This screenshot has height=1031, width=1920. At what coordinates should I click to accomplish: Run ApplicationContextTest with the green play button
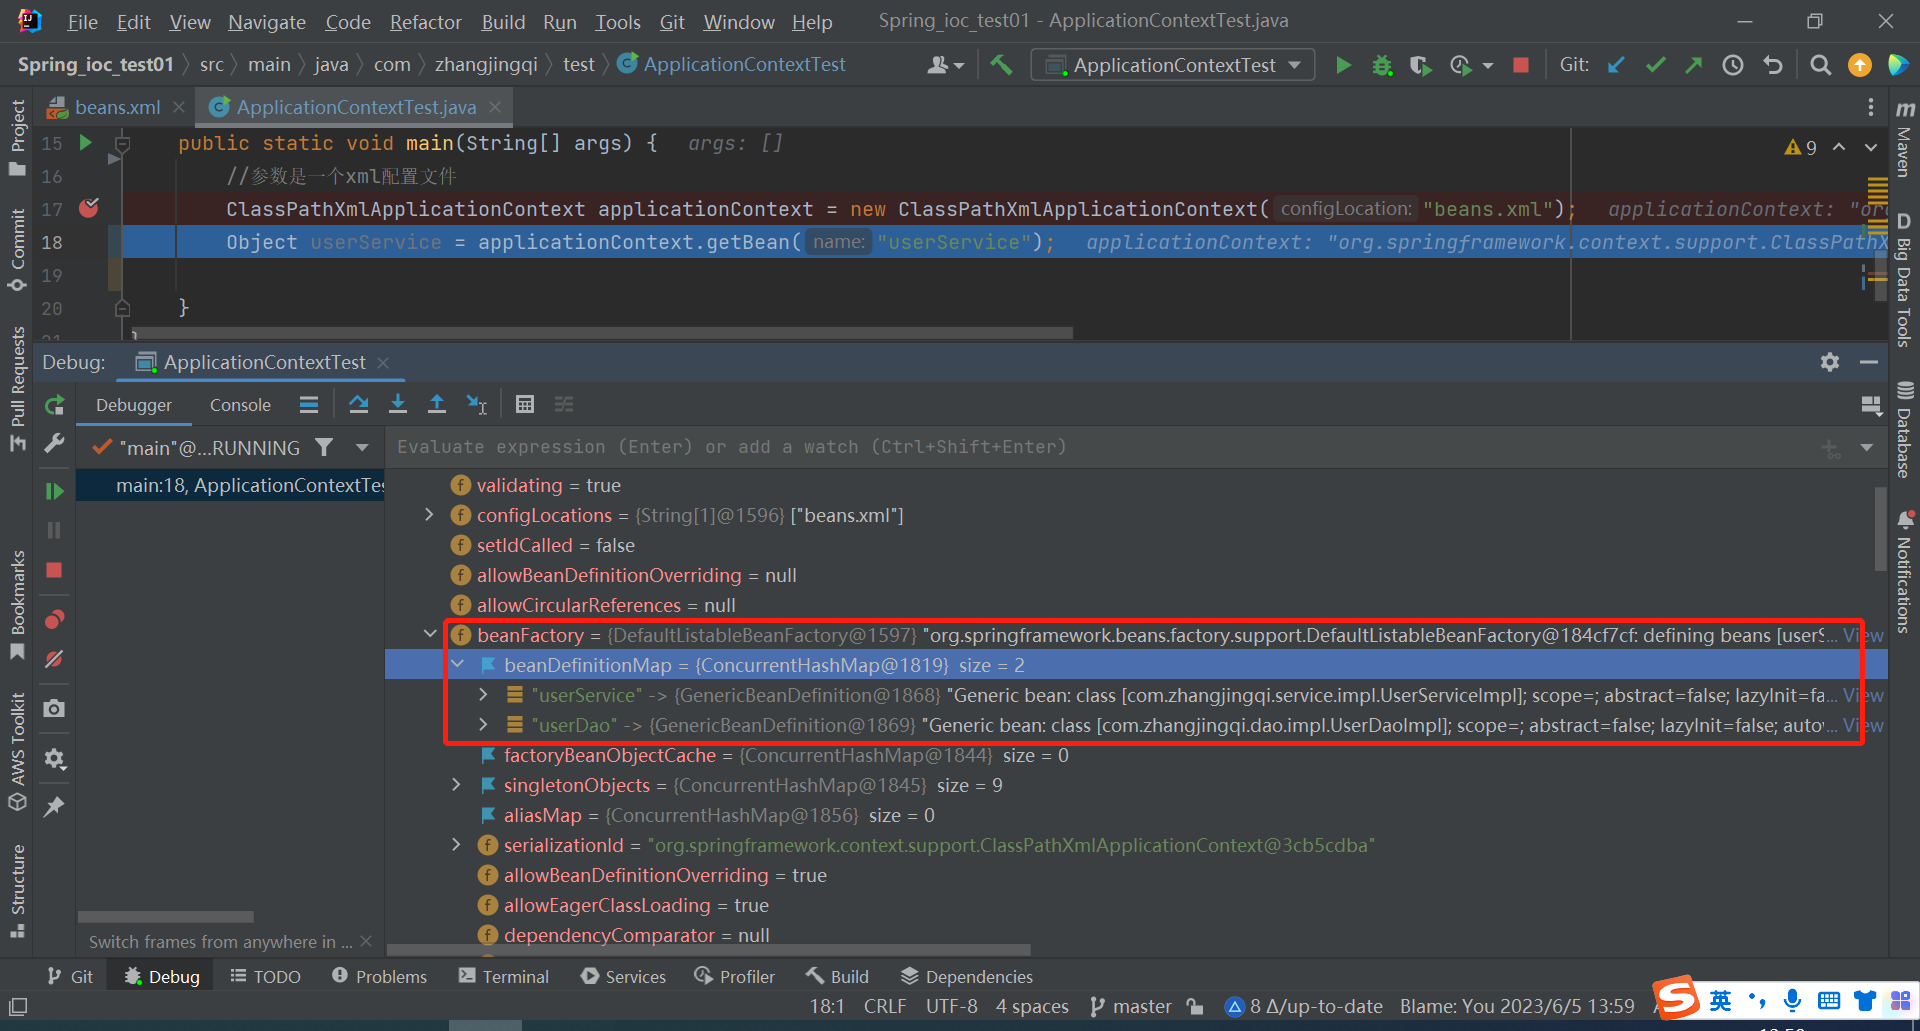(x=1343, y=65)
